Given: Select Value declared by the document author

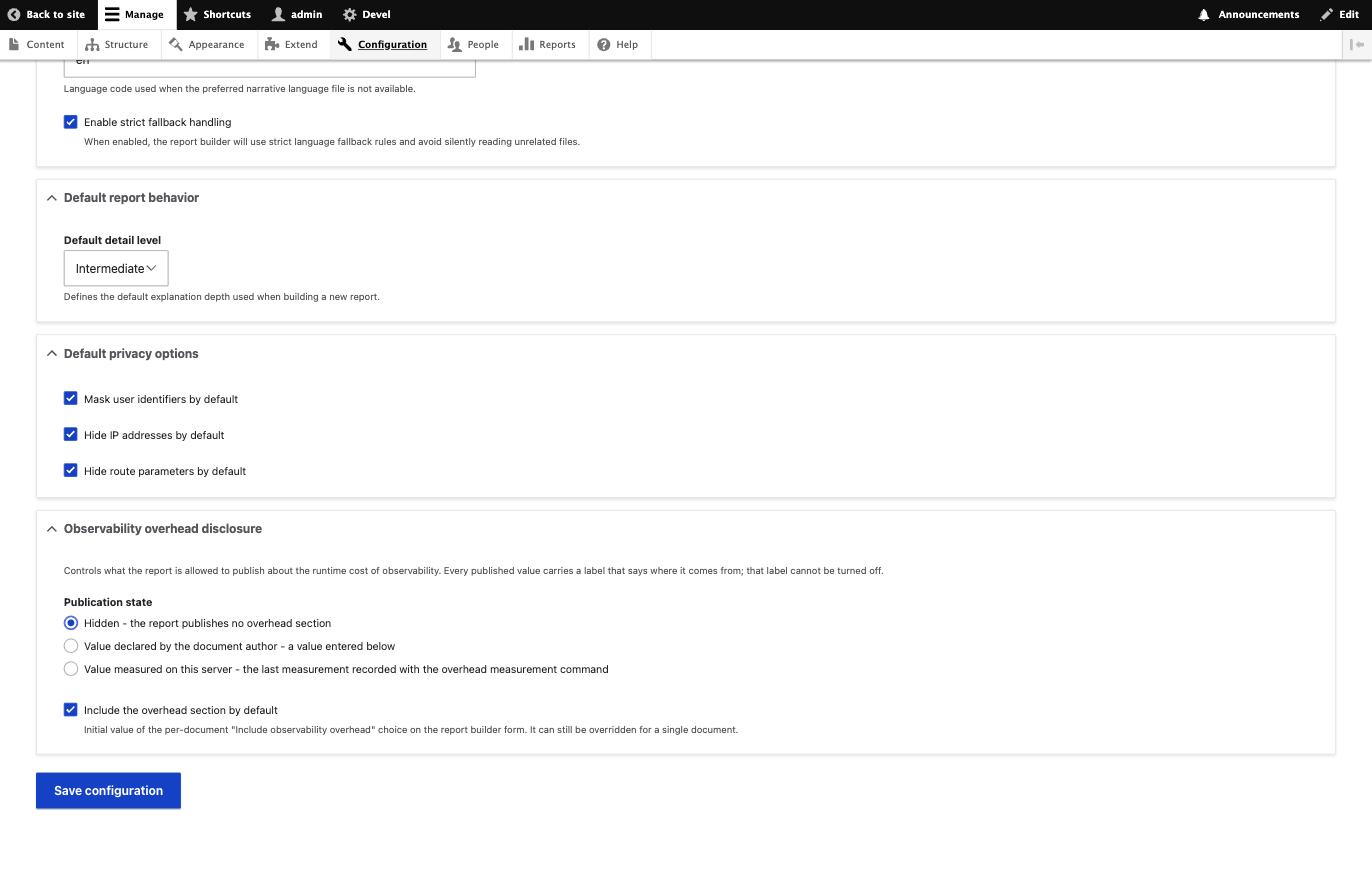Looking at the screenshot, I should 71,646.
